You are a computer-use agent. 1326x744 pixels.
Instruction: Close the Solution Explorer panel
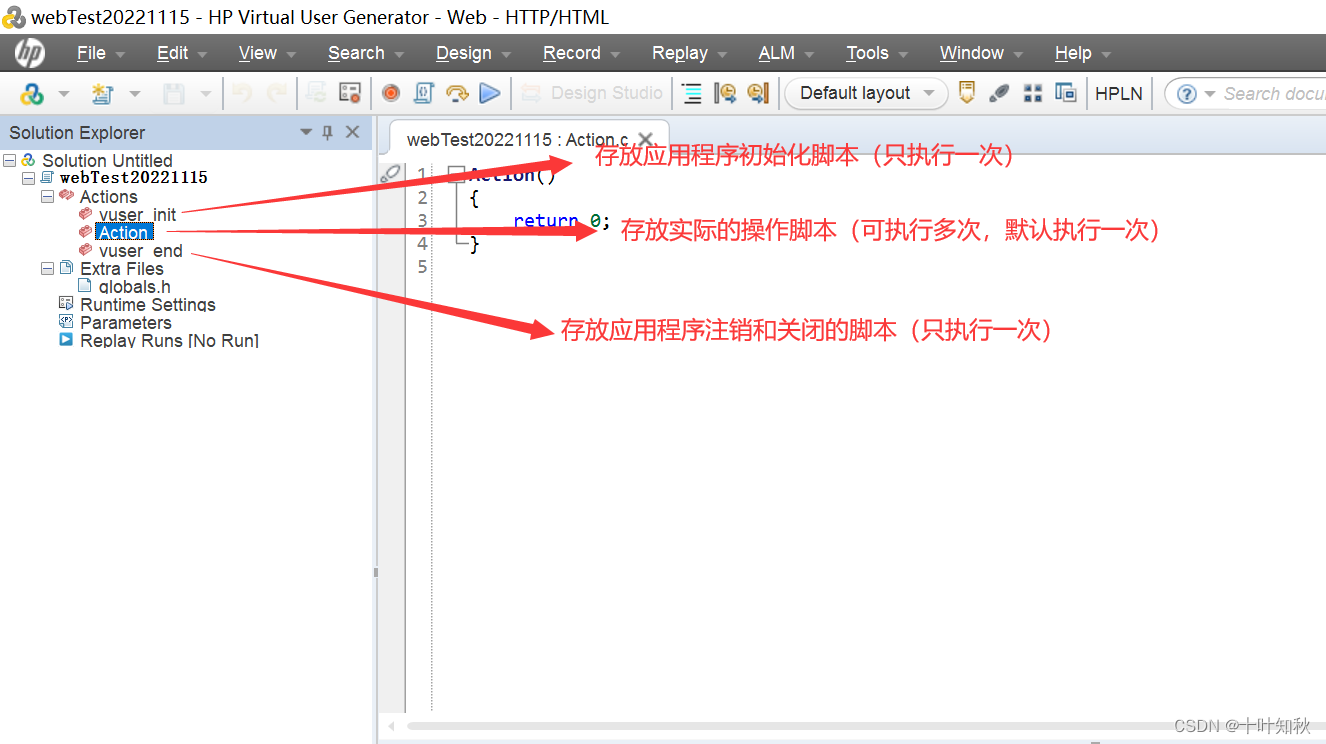(x=352, y=132)
